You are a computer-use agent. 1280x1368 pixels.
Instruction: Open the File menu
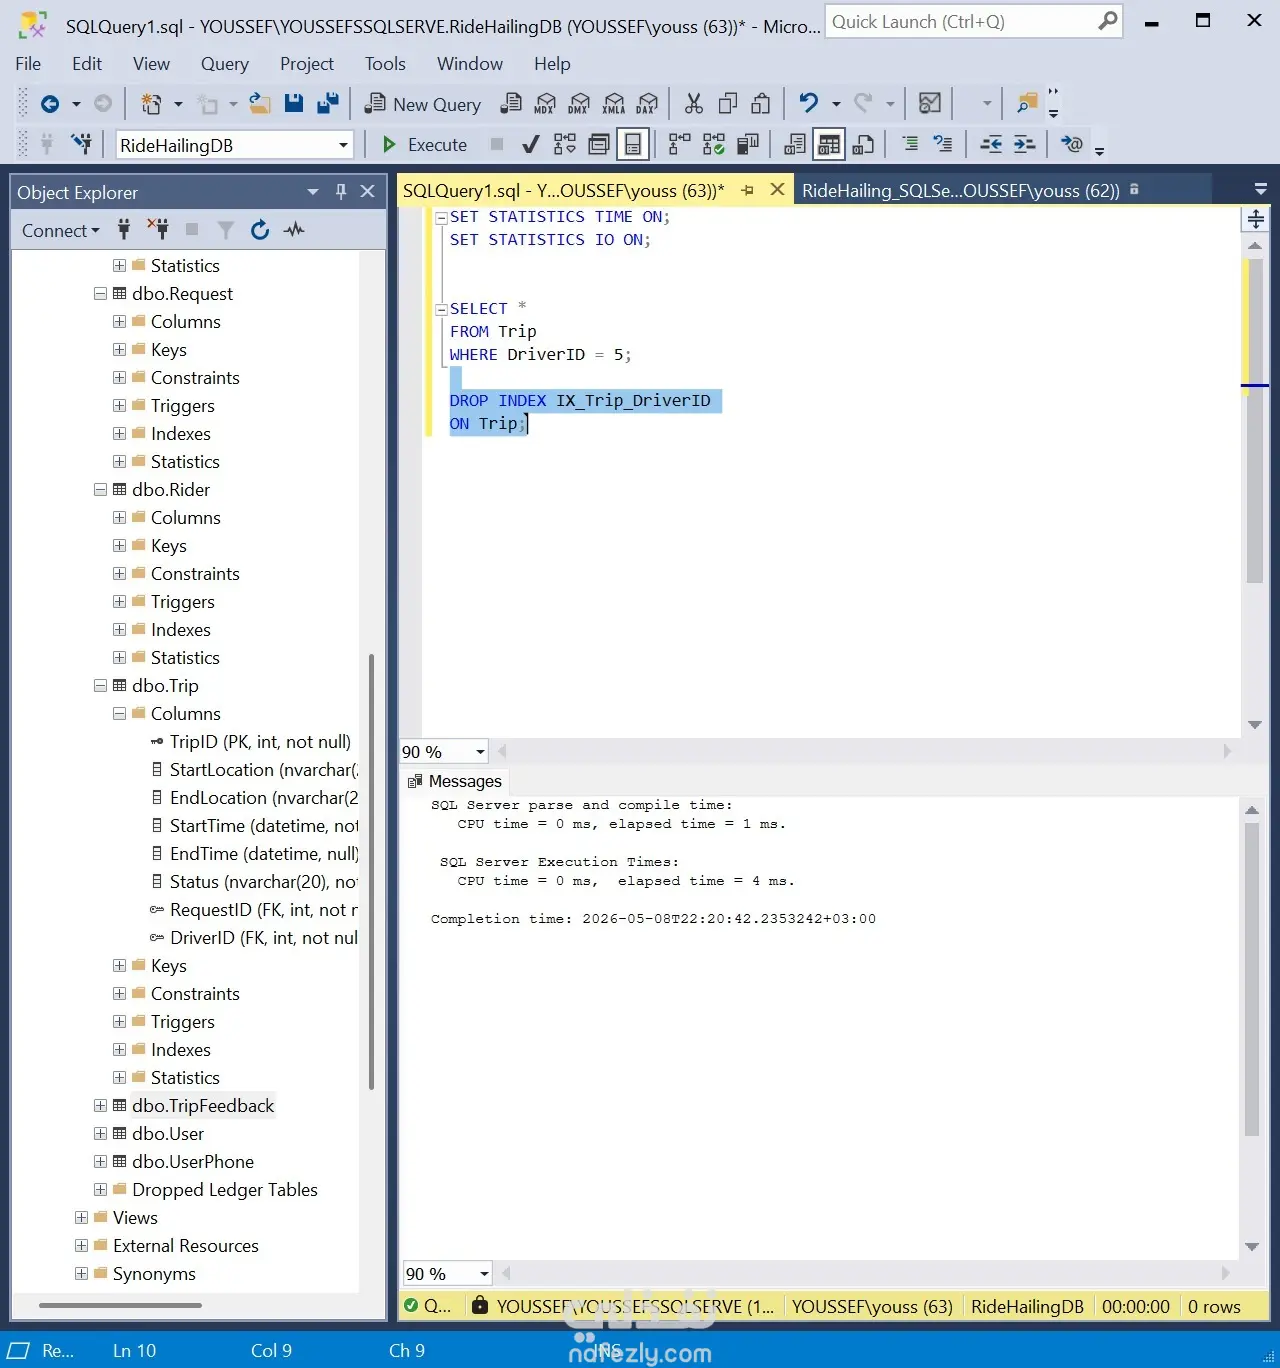[28, 64]
